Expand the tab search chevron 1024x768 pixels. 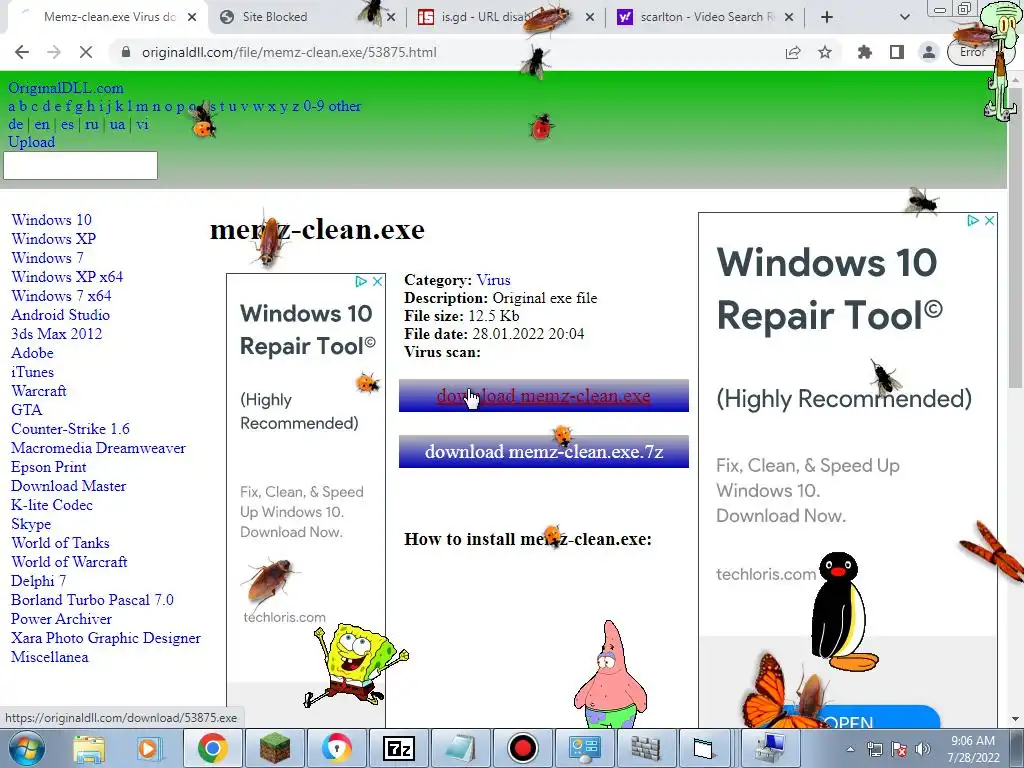tap(904, 17)
